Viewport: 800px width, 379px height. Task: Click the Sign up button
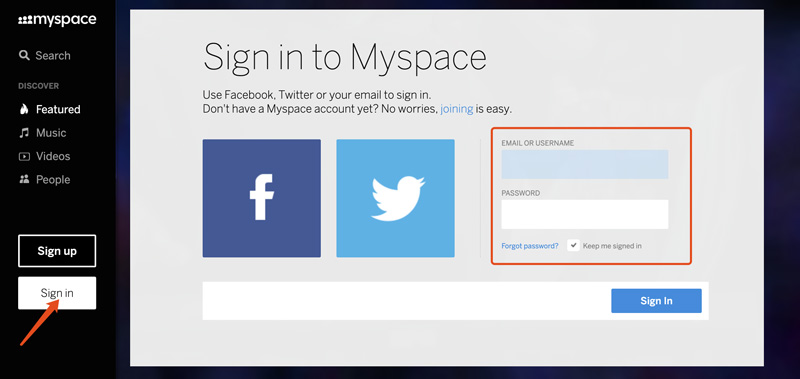tap(57, 251)
